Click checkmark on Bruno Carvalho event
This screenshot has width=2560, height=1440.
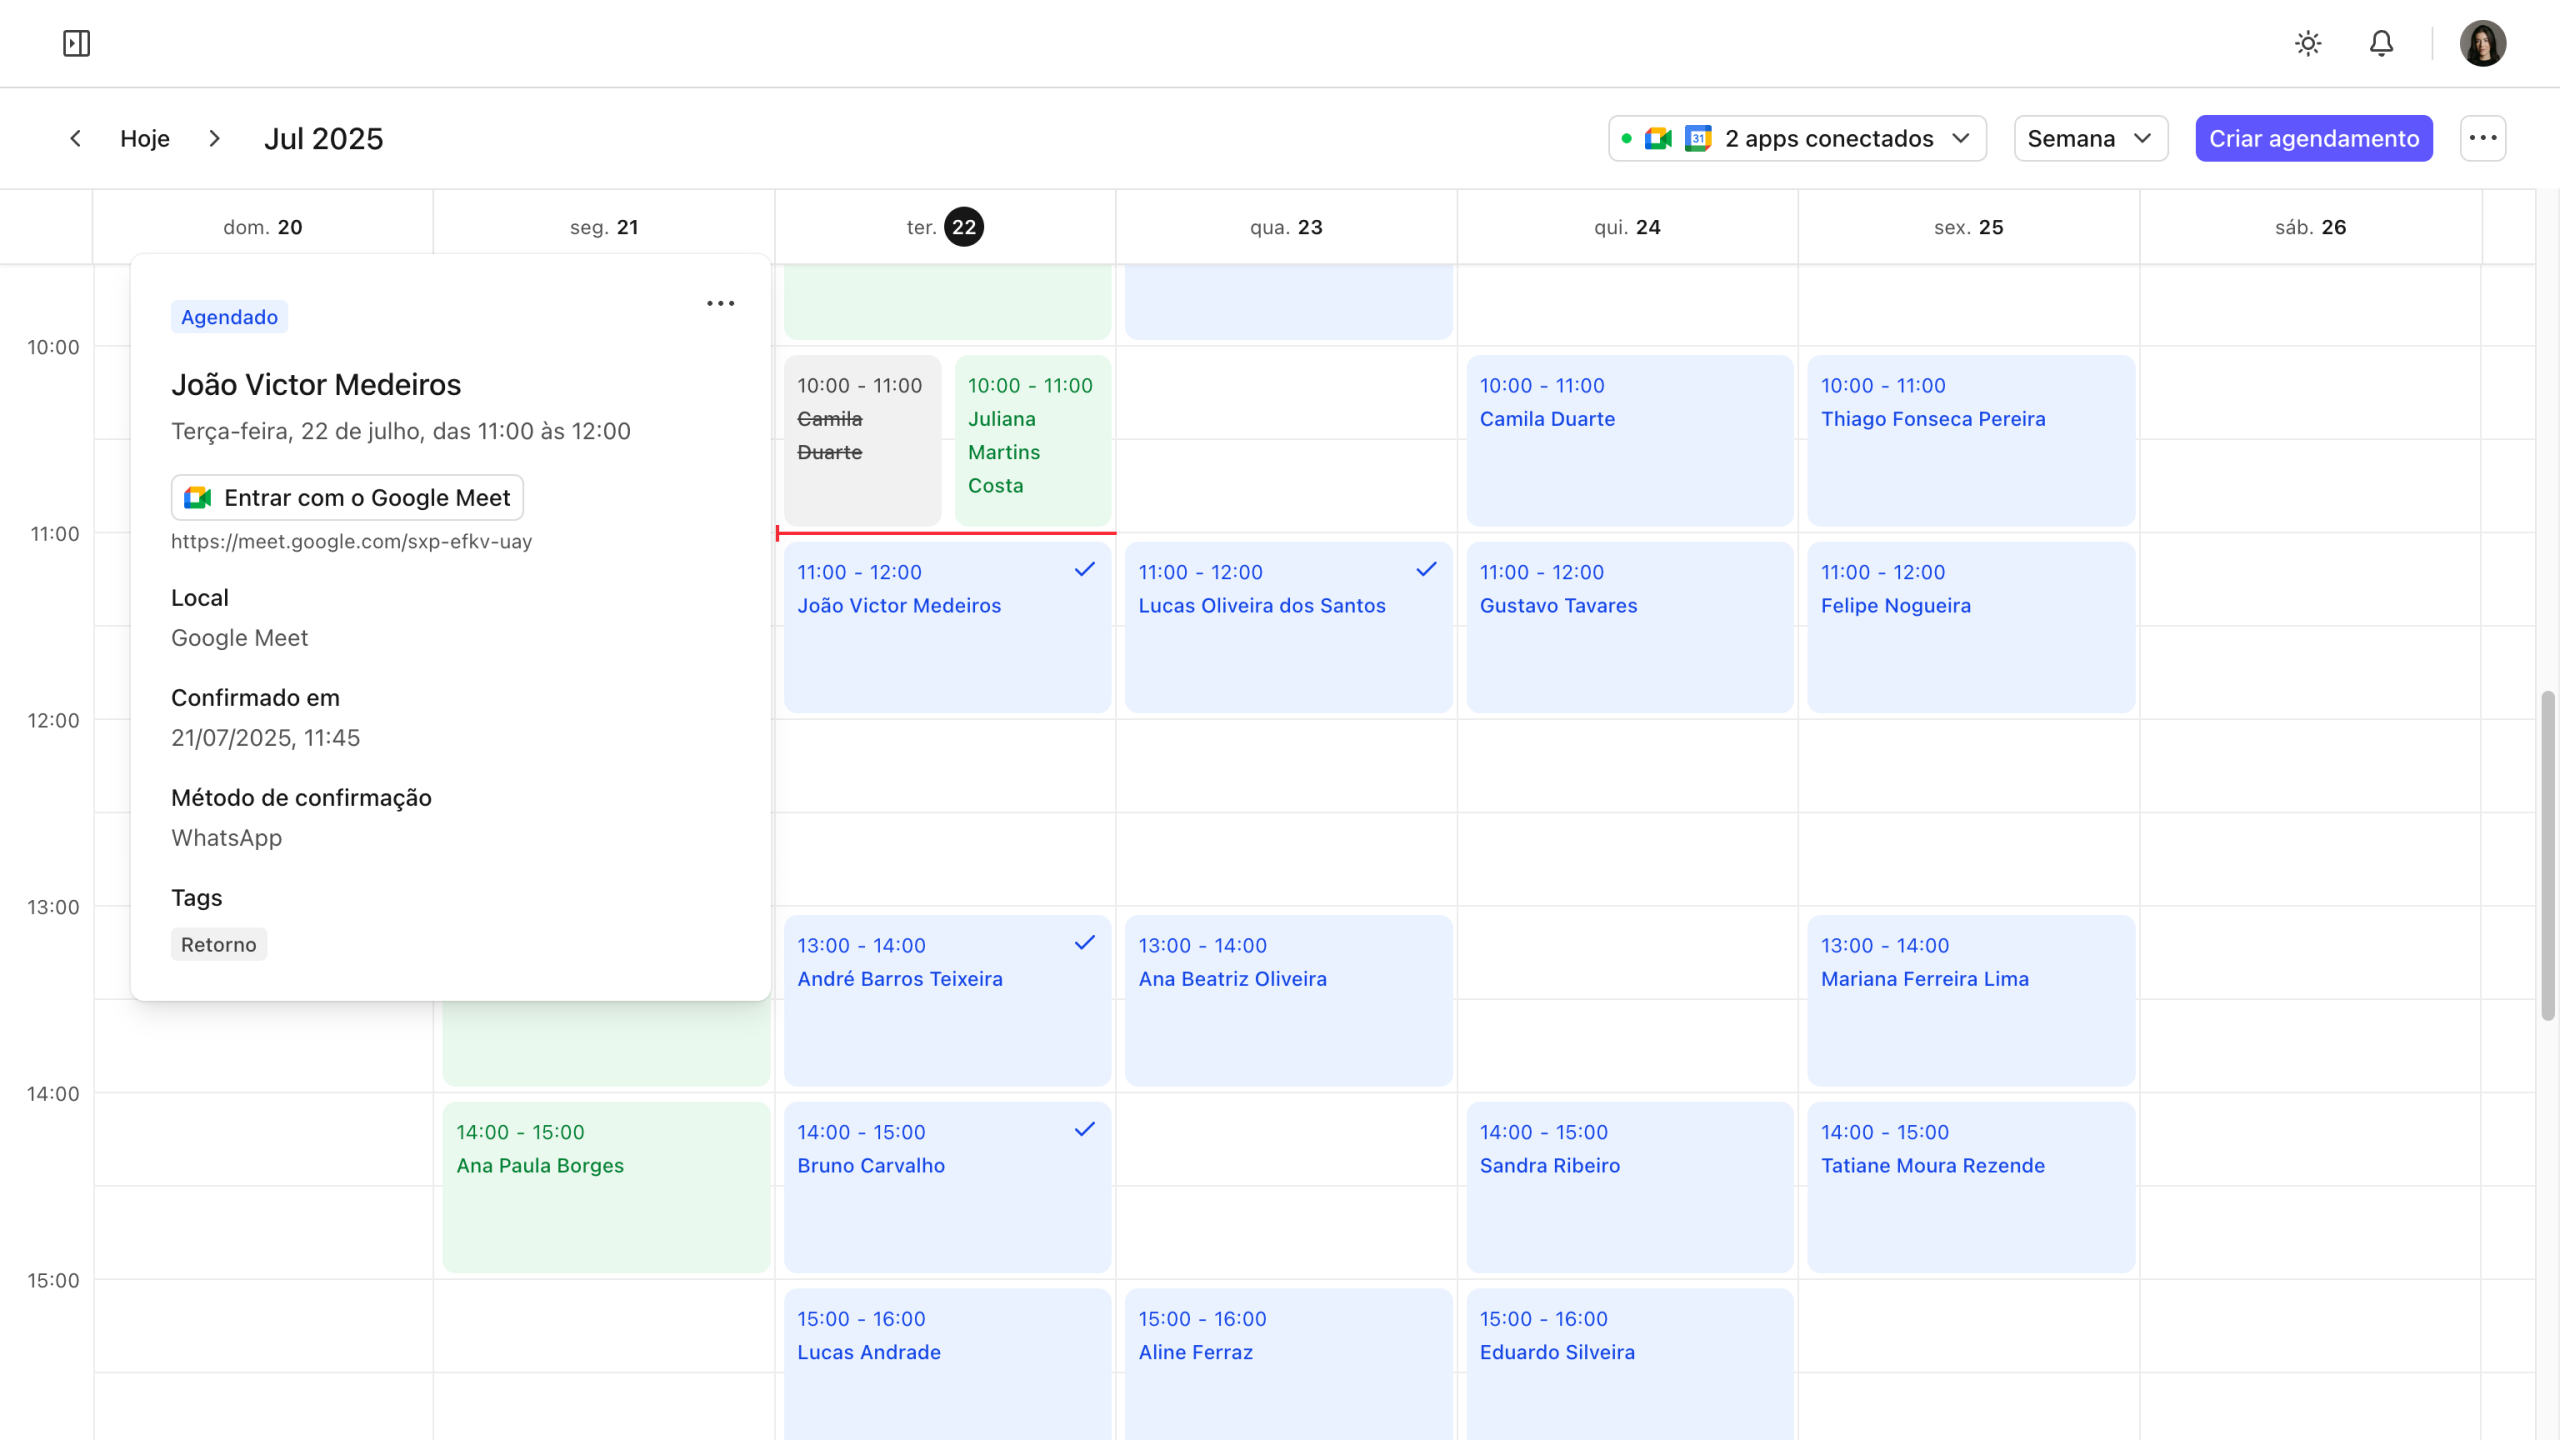(x=1085, y=1130)
